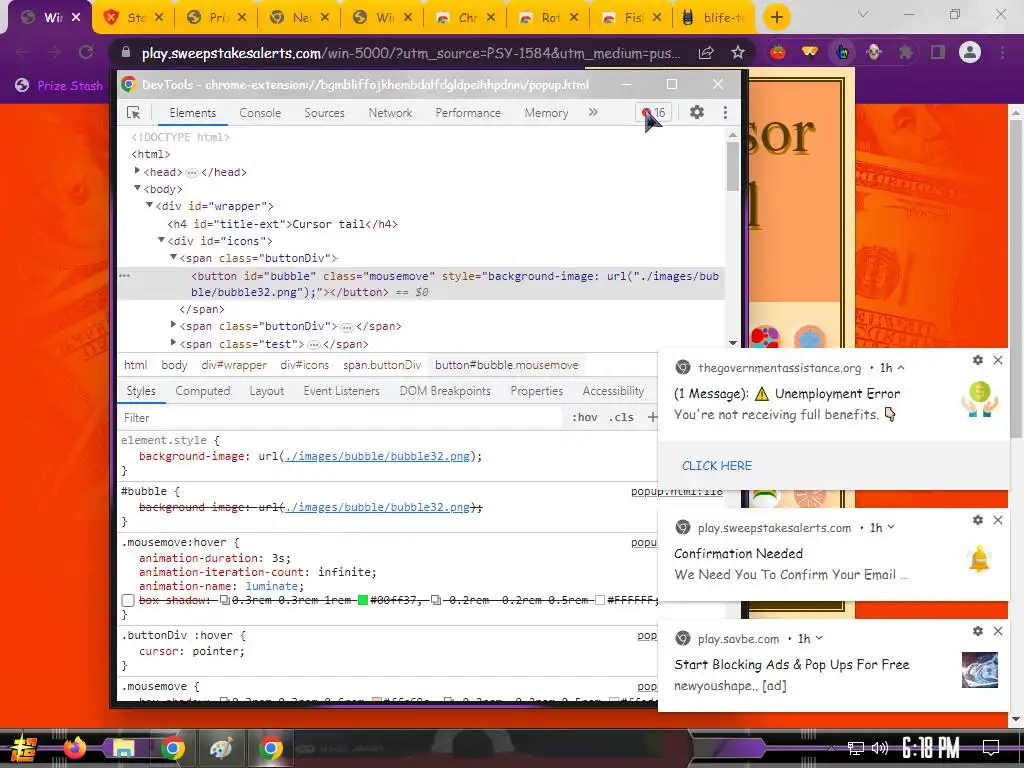Show more DevTools panels via the double chevron
The width and height of the screenshot is (1024, 768).
pyautogui.click(x=593, y=112)
